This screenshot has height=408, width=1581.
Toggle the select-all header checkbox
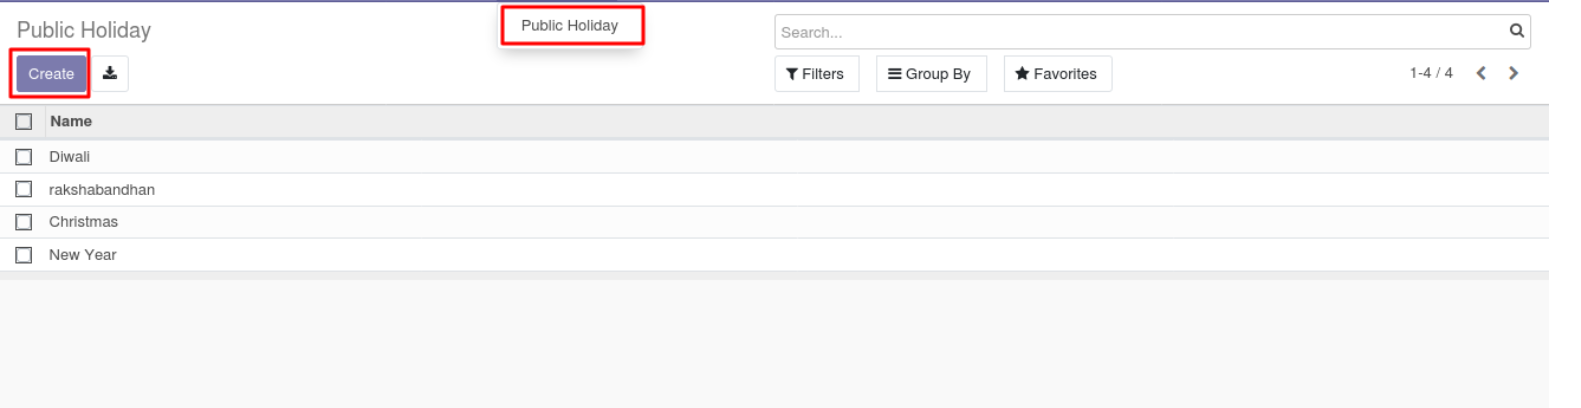[24, 122]
